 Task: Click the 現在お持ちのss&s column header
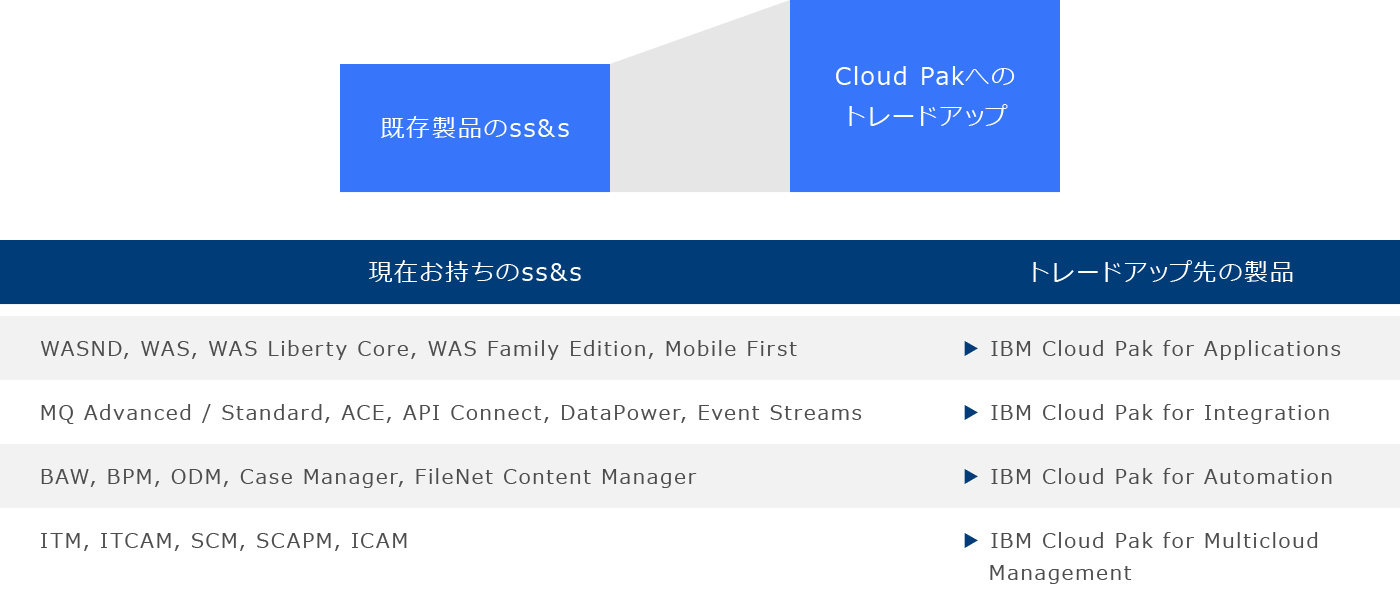pos(475,272)
